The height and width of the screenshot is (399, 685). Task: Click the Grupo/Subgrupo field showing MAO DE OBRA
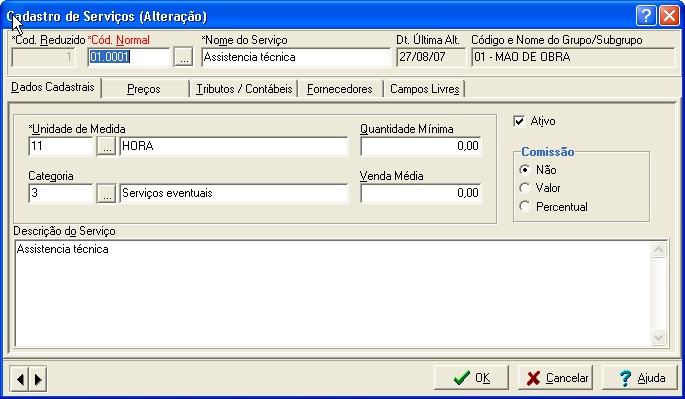point(574,57)
